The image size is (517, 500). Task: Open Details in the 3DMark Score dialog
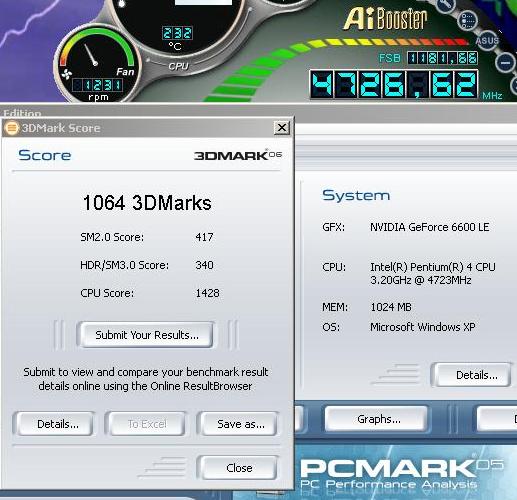[x=55, y=424]
